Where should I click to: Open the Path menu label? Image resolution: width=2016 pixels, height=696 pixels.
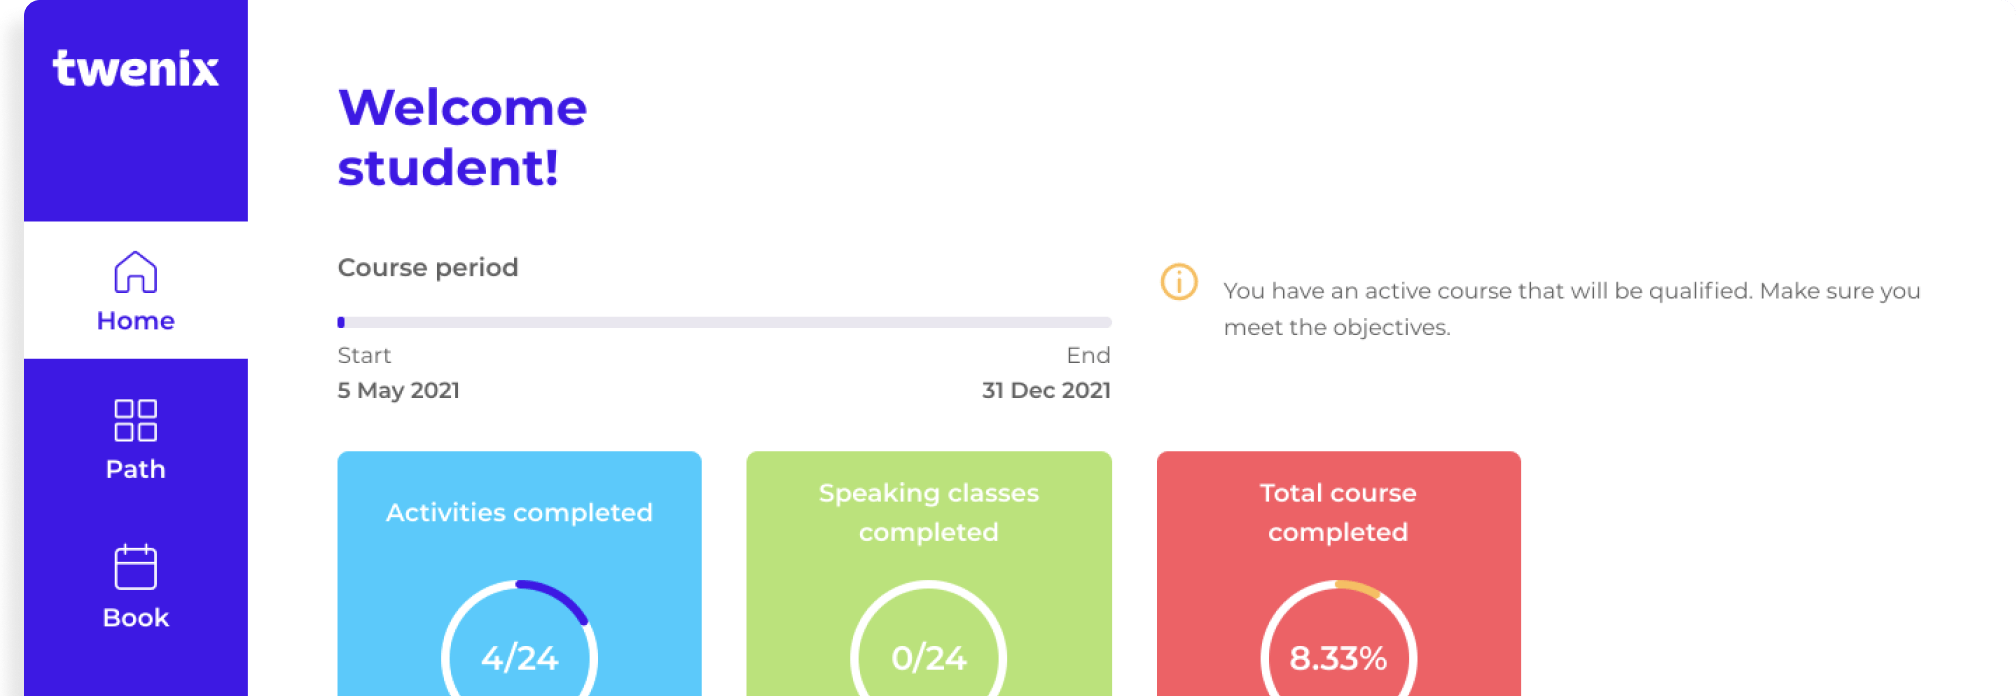[x=136, y=469]
